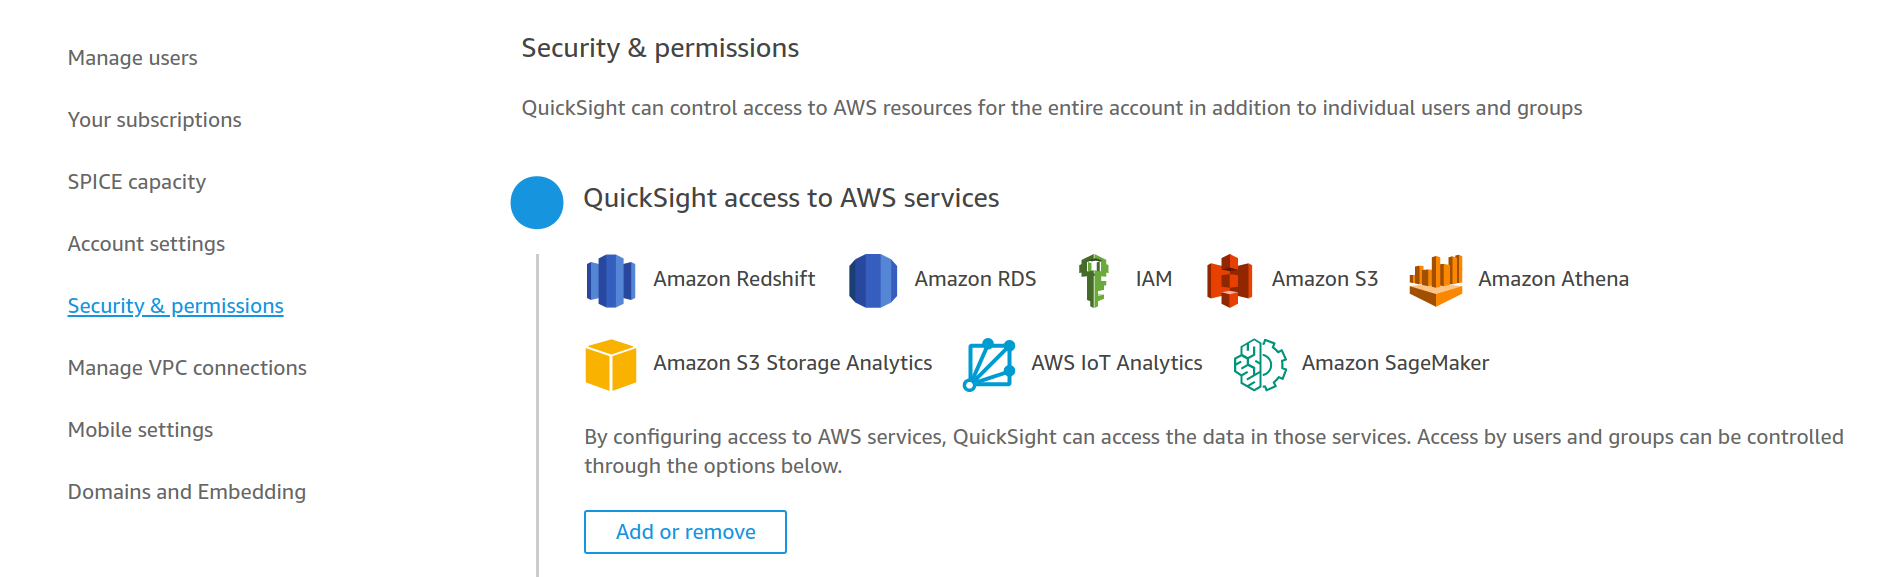
Task: Select the Amazon S3 Storage Analytics icon
Action: tap(611, 363)
